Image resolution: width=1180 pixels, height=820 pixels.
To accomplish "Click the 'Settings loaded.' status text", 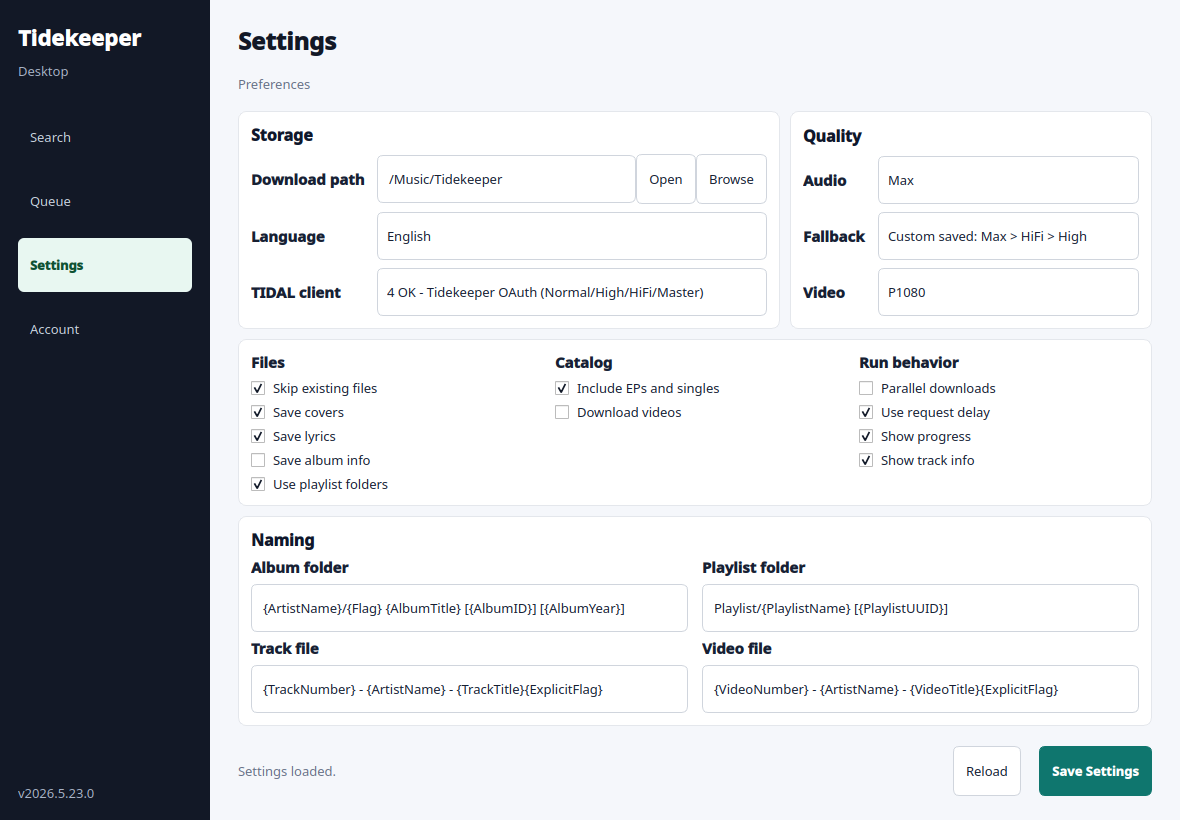I will coord(287,771).
